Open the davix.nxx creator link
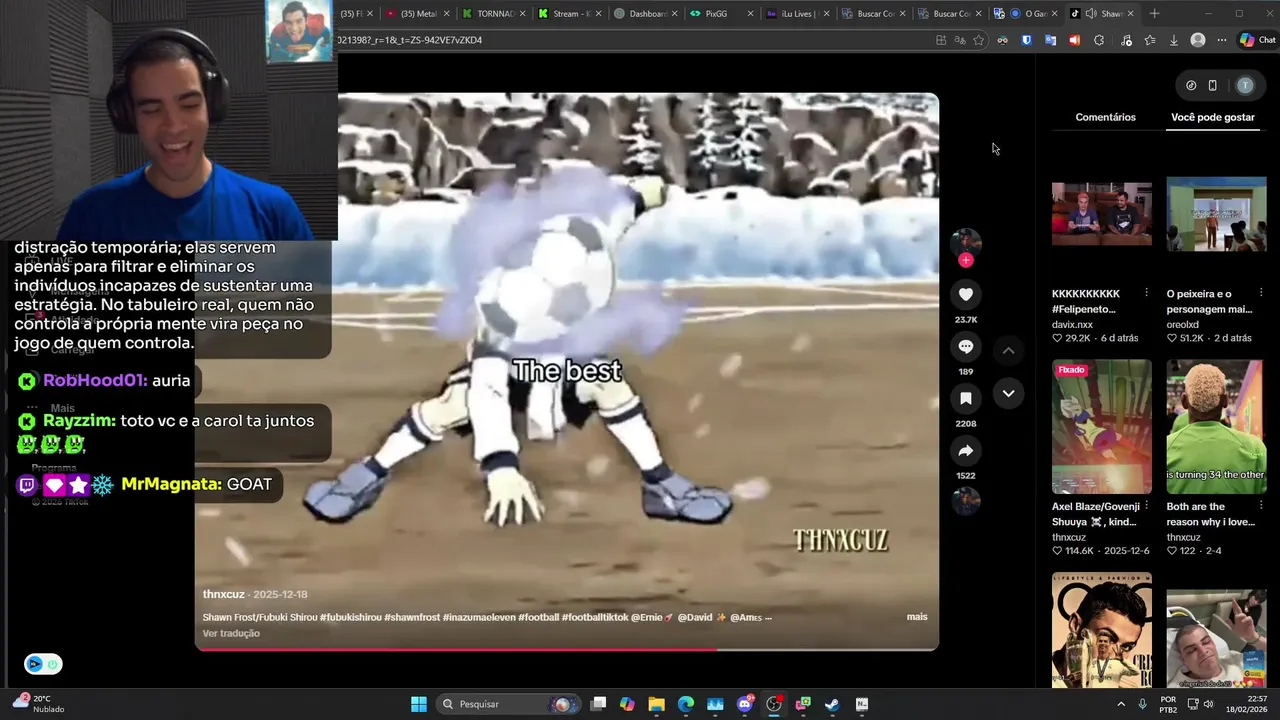The height and width of the screenshot is (720, 1280). [1072, 325]
